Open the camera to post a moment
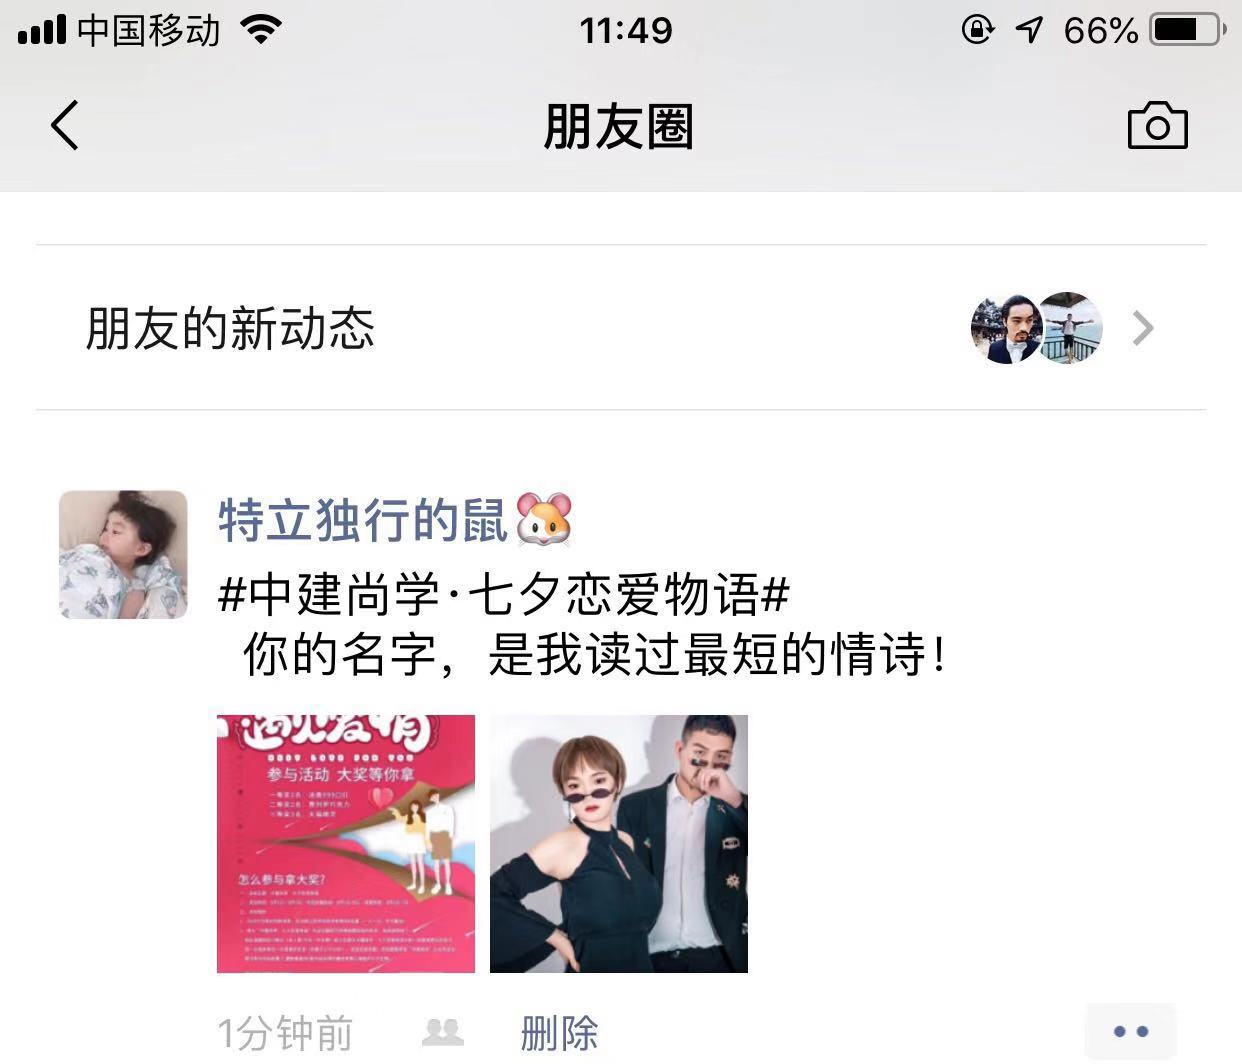1242x1064 pixels. [1157, 126]
